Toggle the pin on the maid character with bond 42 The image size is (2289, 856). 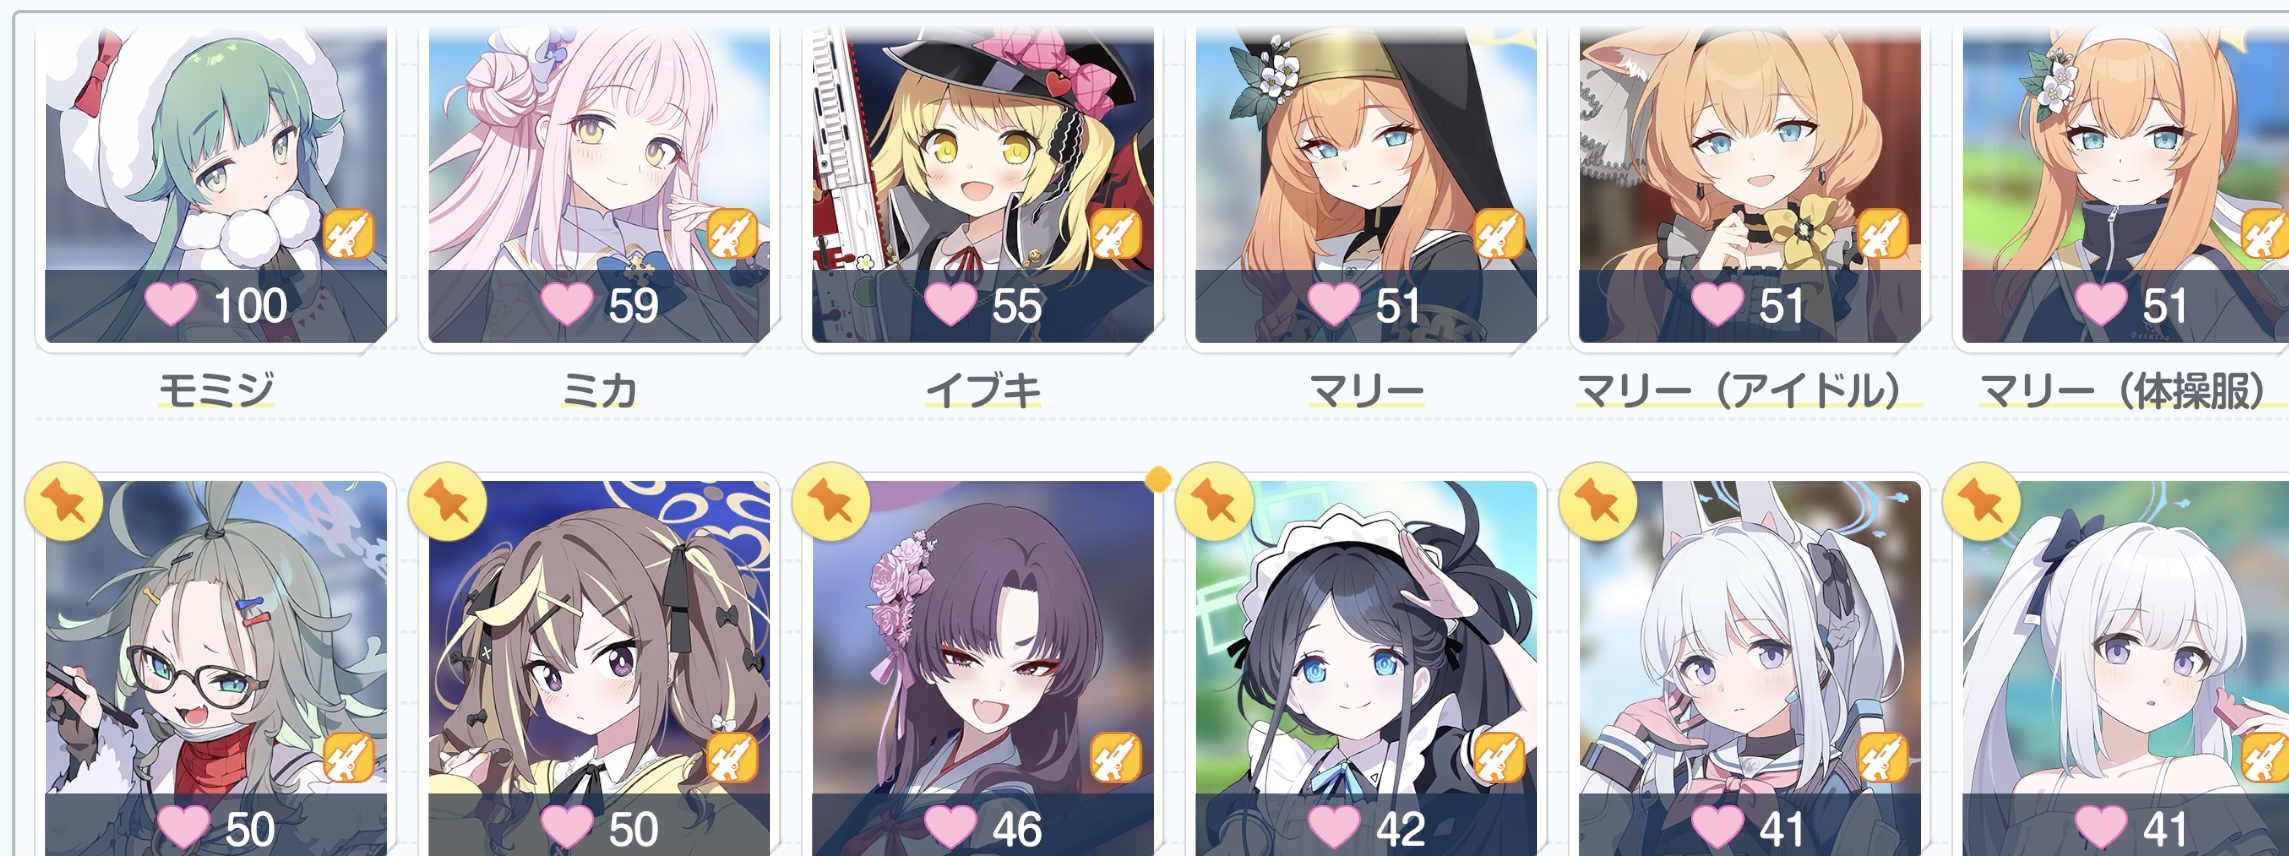coord(1215,502)
